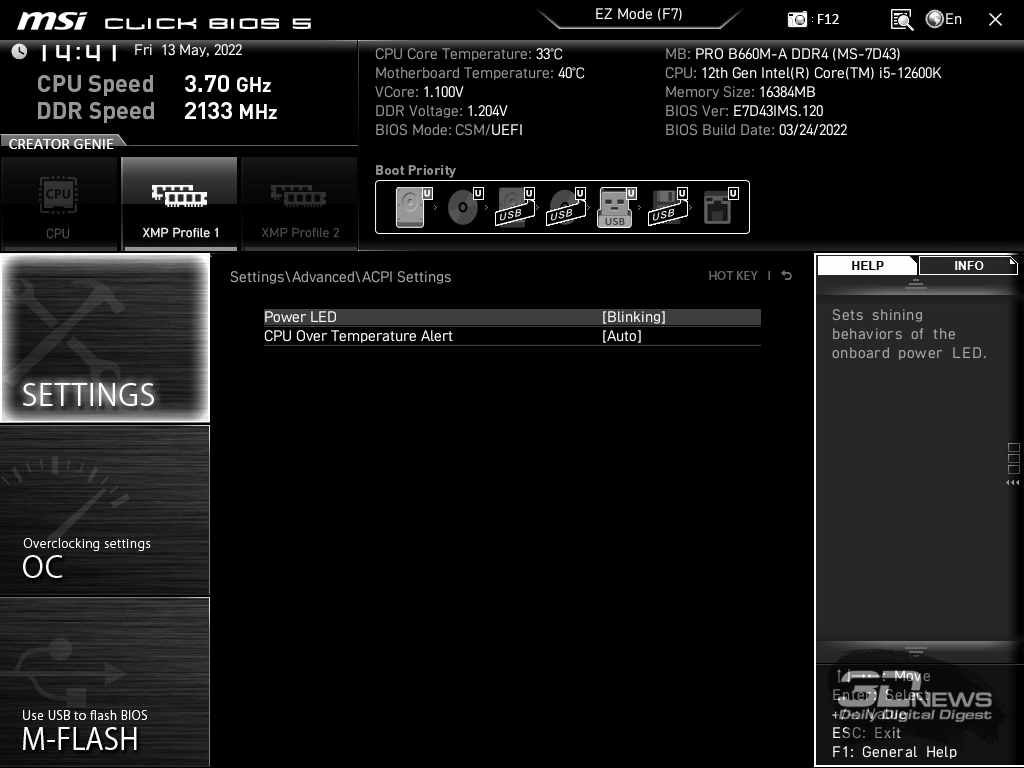Select the USB hard disk boot device
Image resolution: width=1024 pixels, height=768 pixels.
tap(515, 207)
